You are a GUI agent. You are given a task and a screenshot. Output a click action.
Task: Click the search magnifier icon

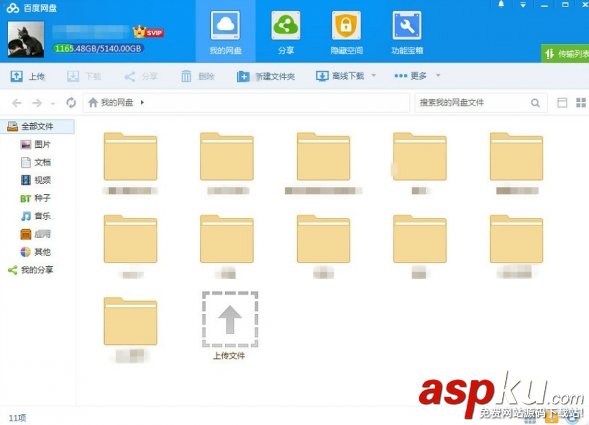(x=535, y=103)
